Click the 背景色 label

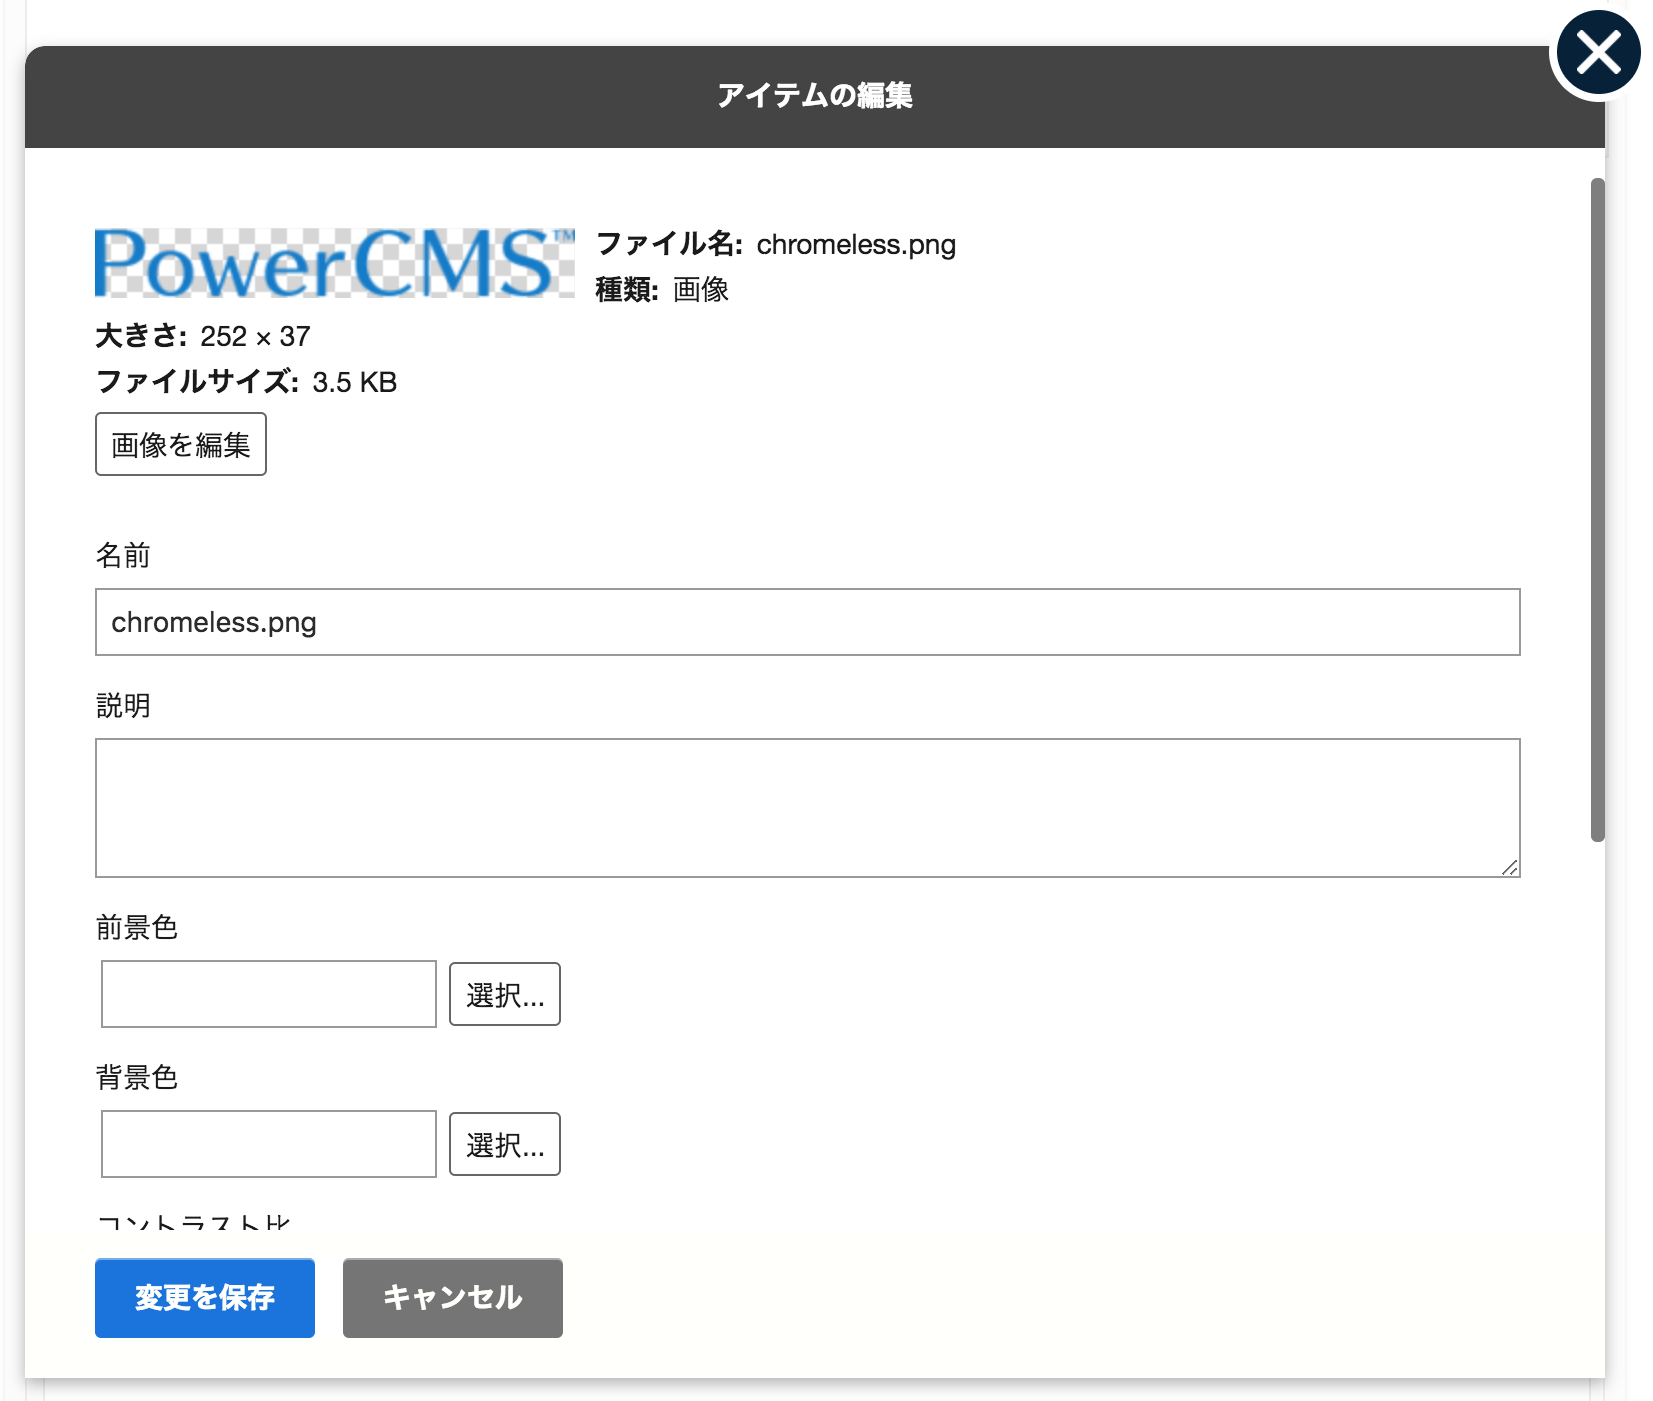coord(137,1077)
